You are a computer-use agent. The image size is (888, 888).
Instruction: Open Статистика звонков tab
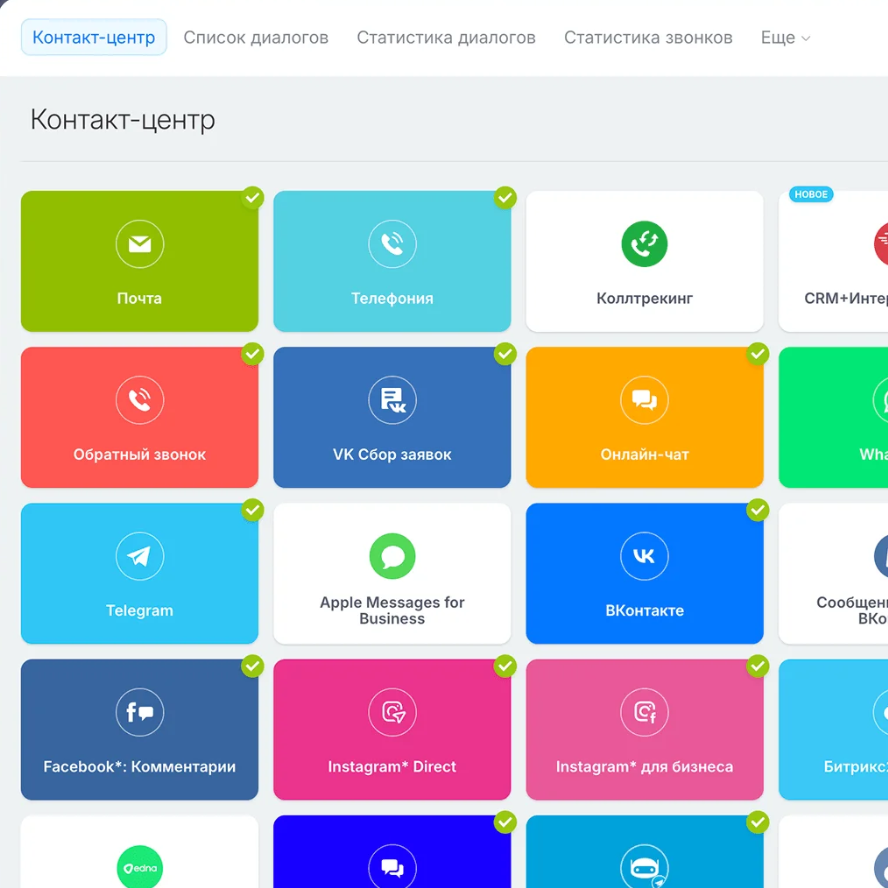pos(648,37)
